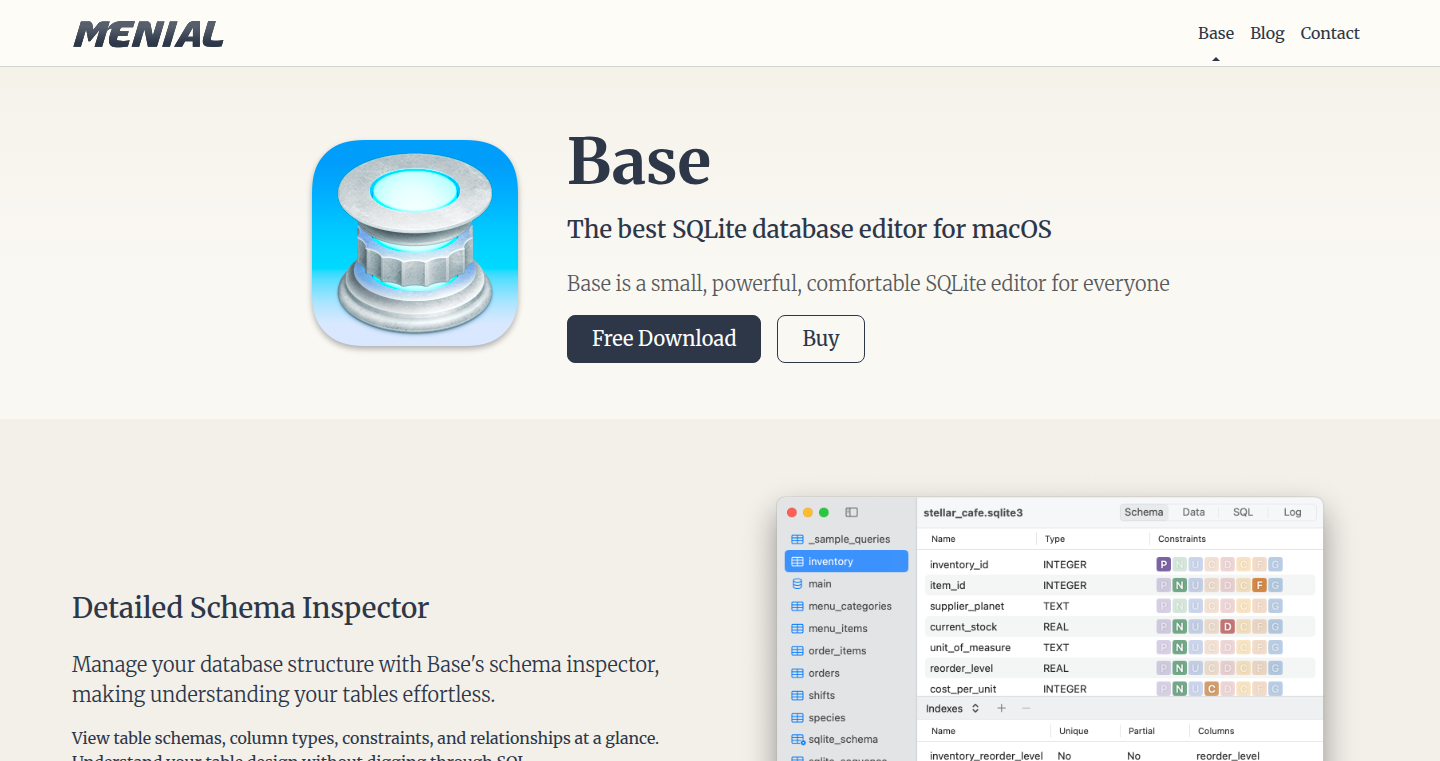Viewport: 1440px width, 761px height.
Task: Click the current_stock column name cell
Action: coord(964,627)
